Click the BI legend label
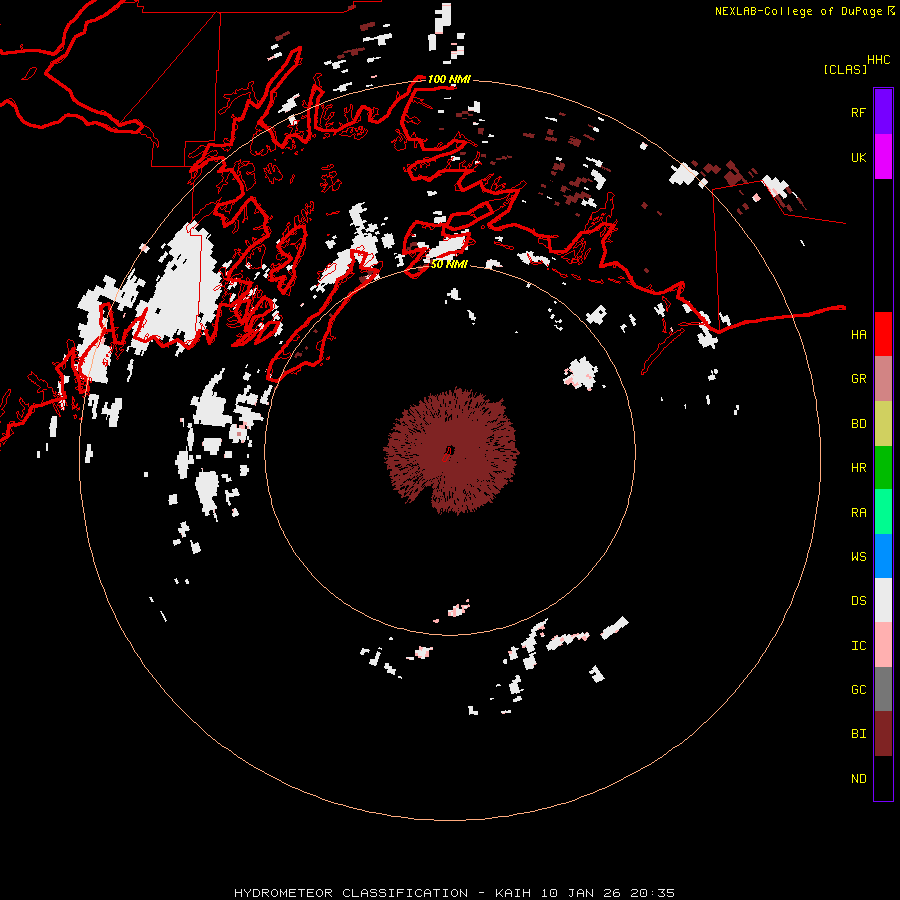This screenshot has height=900, width=900. coord(858,734)
